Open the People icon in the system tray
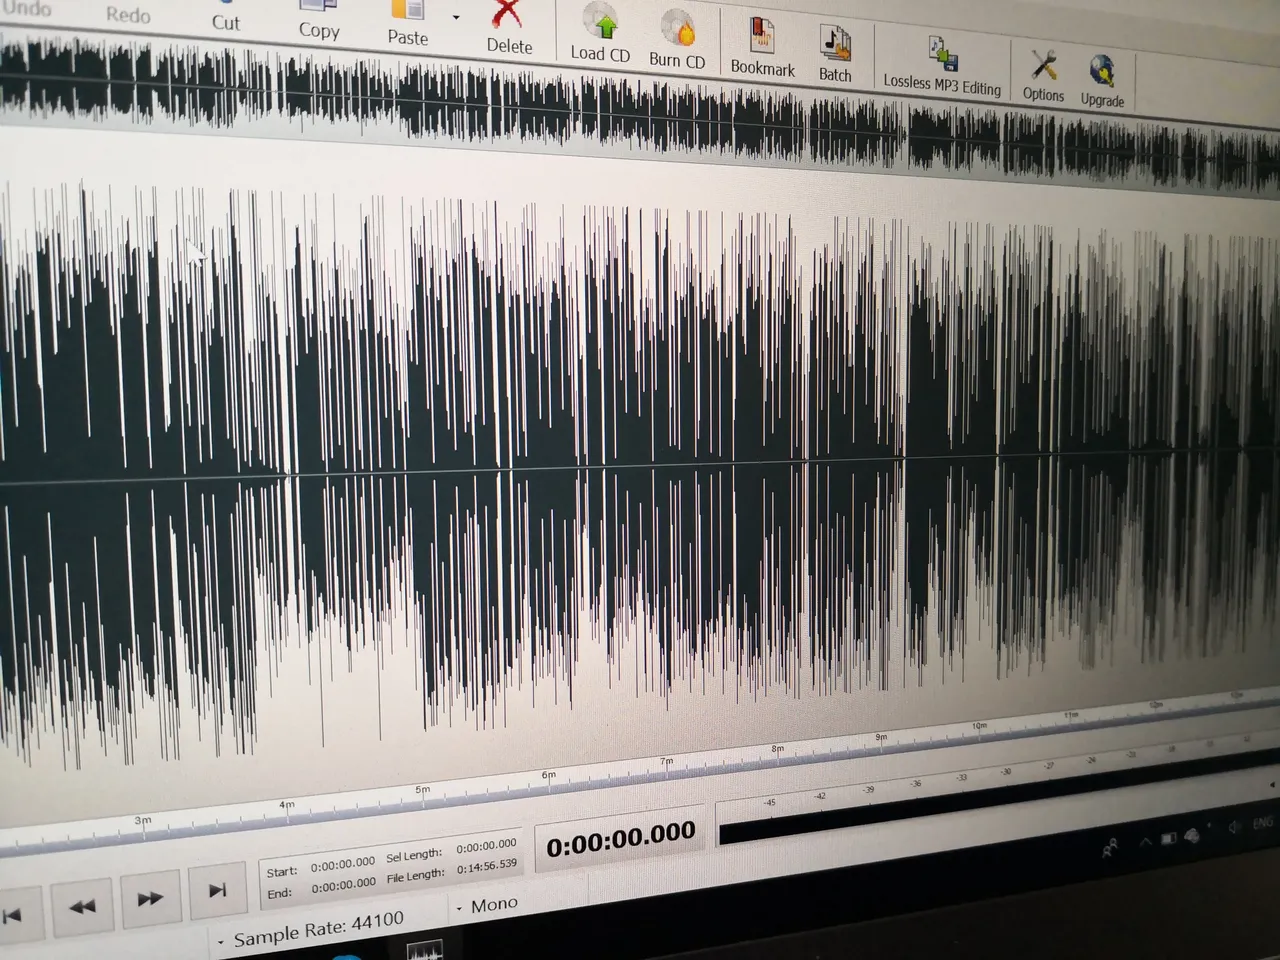Image resolution: width=1280 pixels, height=960 pixels. (1109, 849)
